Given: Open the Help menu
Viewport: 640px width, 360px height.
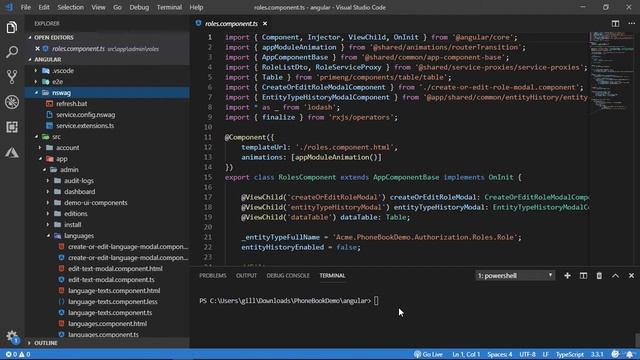Looking at the screenshot, I should point(196,7).
